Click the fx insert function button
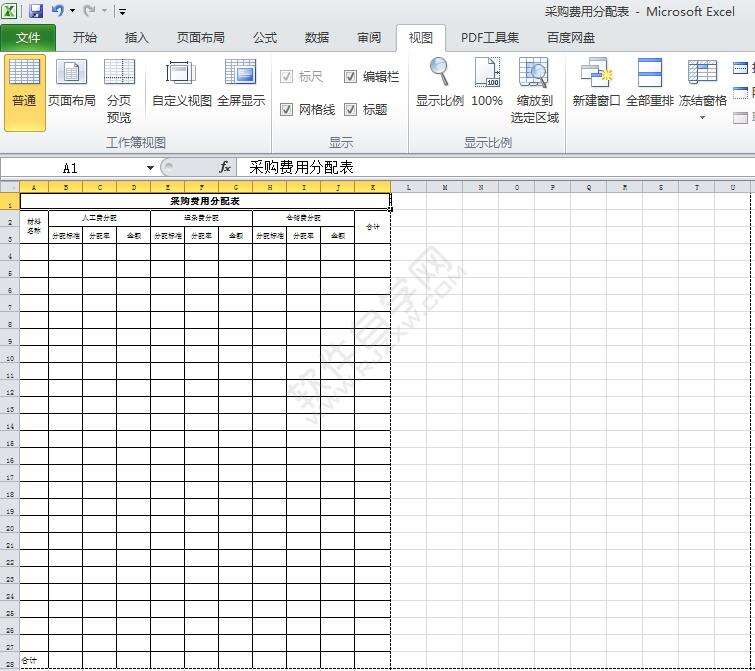Screen dimensions: 755x671 (x=224, y=168)
